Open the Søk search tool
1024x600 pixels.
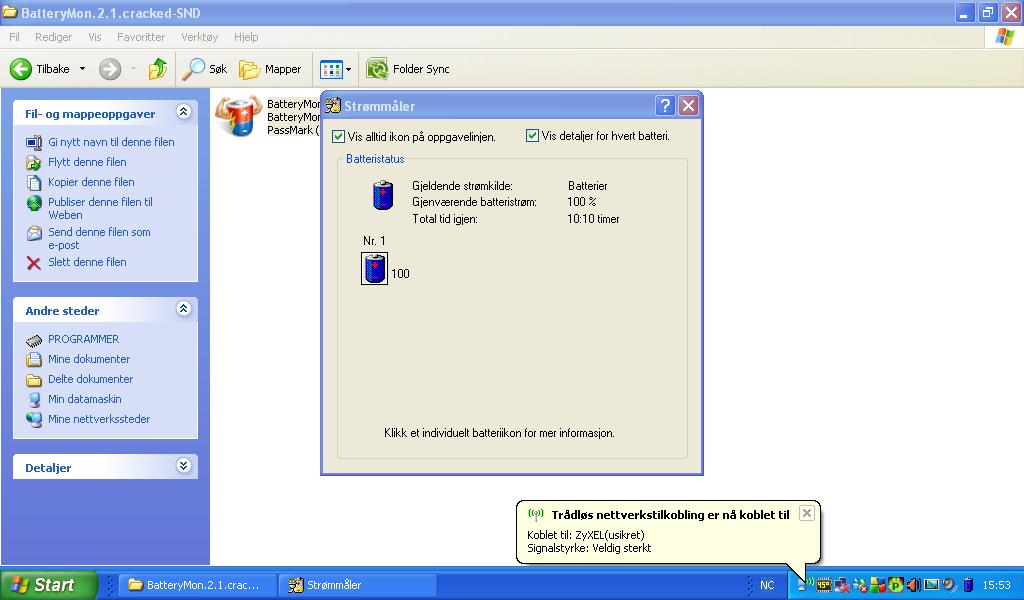[204, 69]
